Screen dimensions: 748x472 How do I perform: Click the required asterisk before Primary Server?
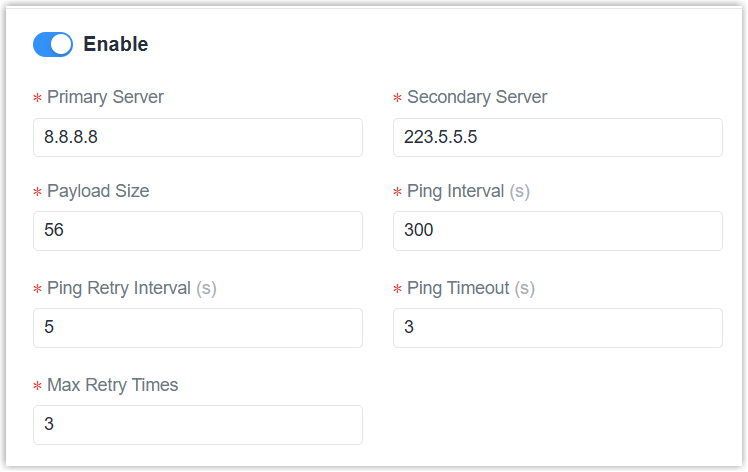[38, 98]
